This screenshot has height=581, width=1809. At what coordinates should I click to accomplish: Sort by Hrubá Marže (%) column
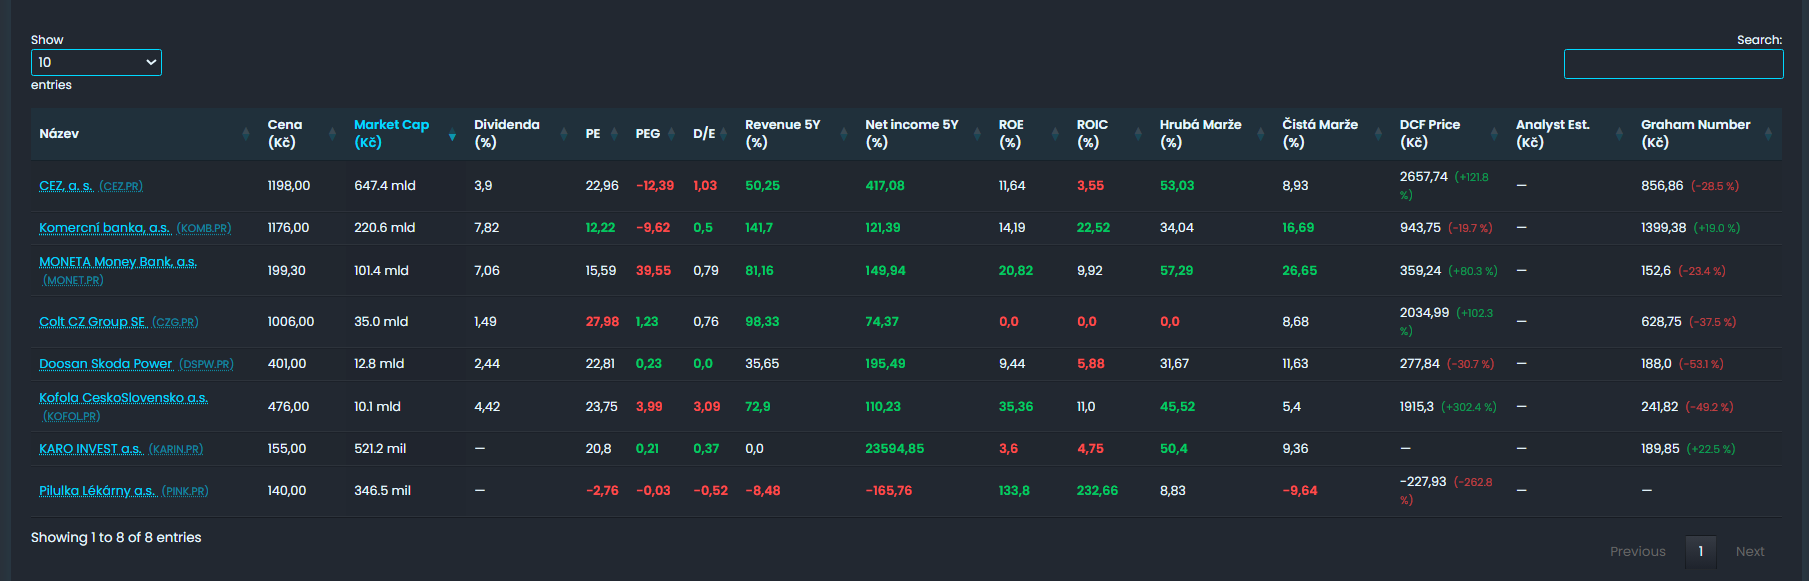[x=1213, y=134]
